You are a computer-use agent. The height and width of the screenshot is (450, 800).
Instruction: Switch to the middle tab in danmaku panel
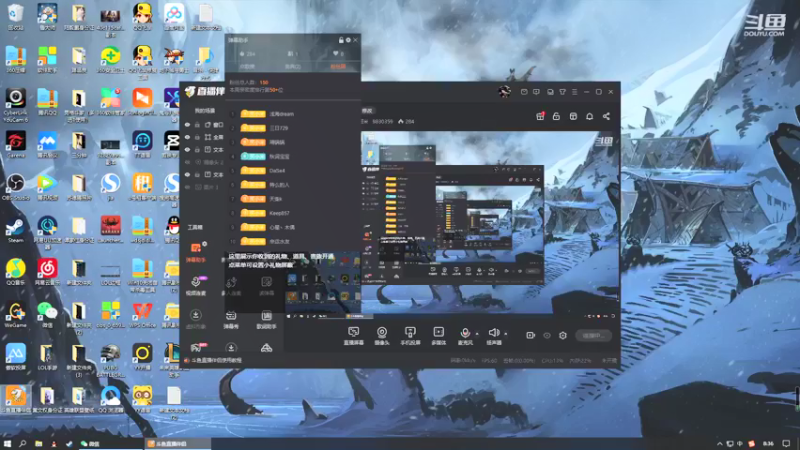292,66
